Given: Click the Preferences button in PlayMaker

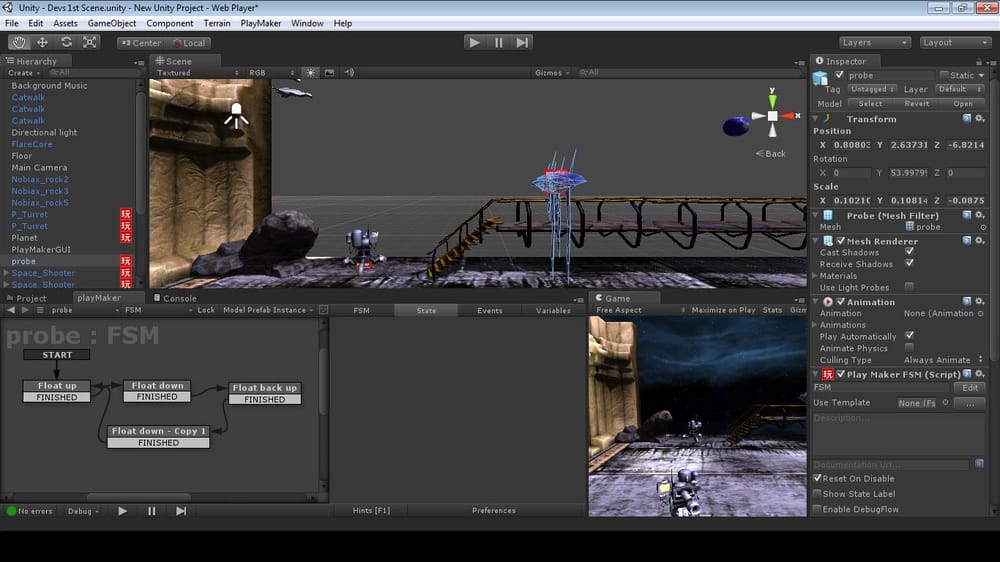Looking at the screenshot, I should 494,510.
